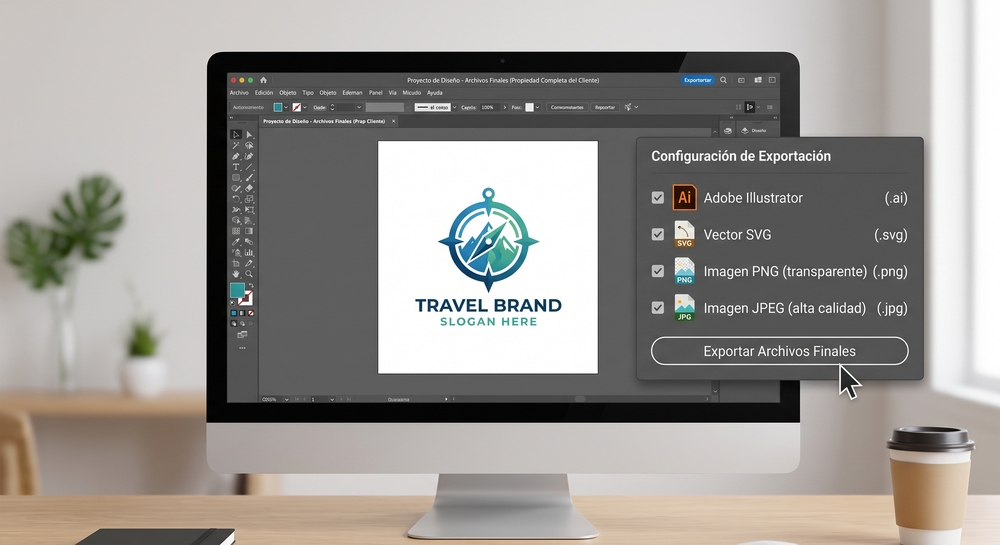
Task: Click the Reportar button in control bar
Action: click(605, 107)
